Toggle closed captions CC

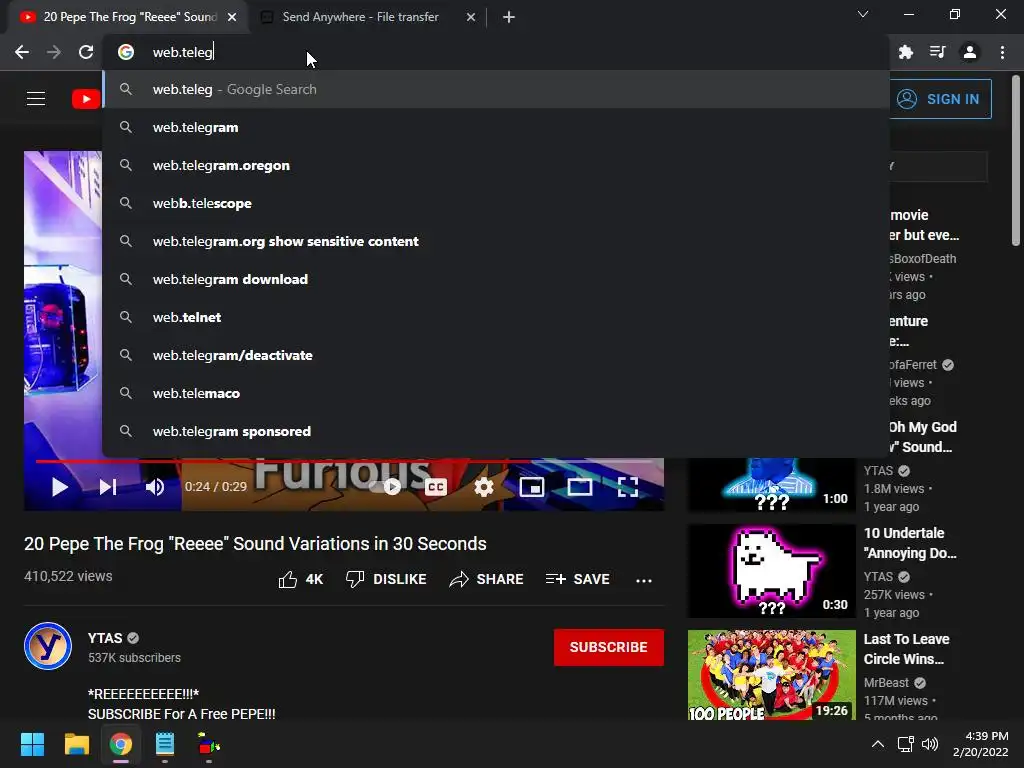tap(436, 487)
